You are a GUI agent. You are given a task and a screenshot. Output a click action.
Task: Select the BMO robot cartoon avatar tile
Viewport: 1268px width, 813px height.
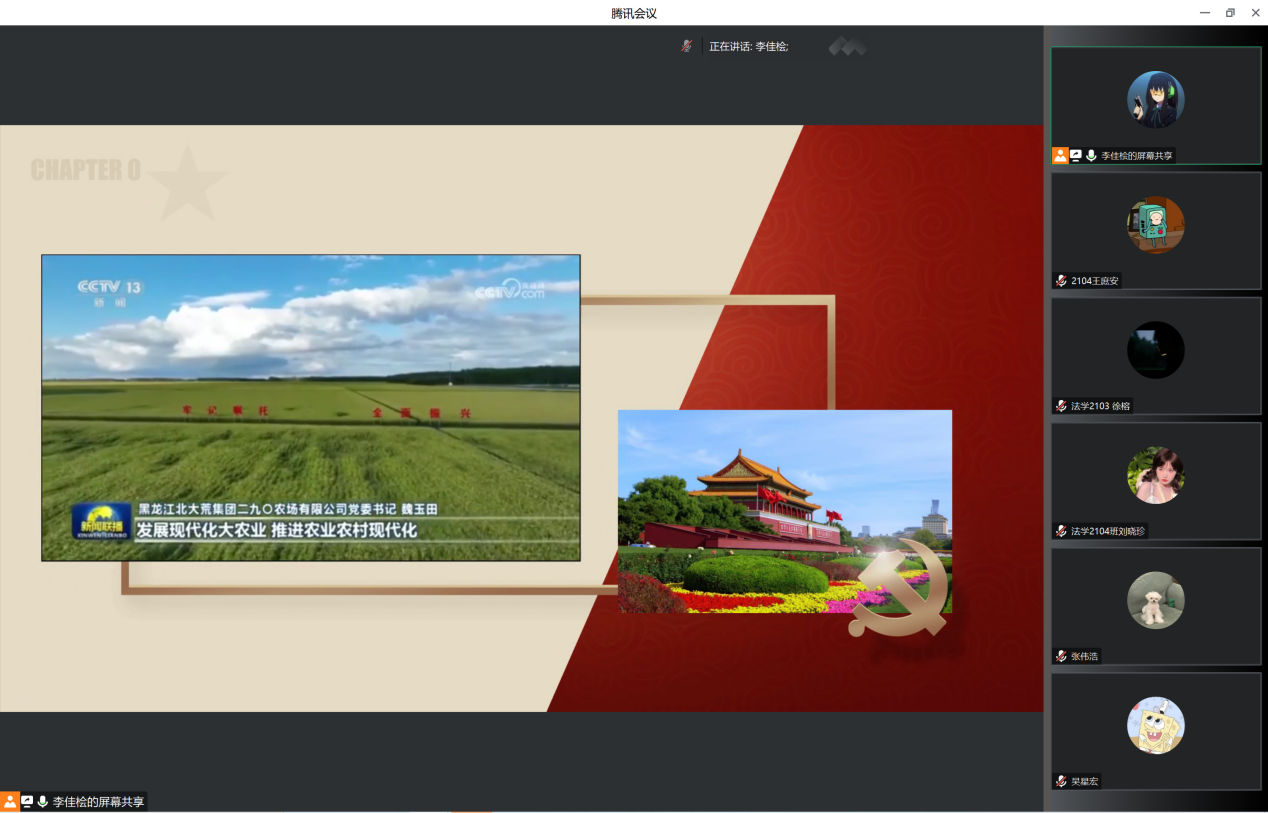coord(1155,225)
